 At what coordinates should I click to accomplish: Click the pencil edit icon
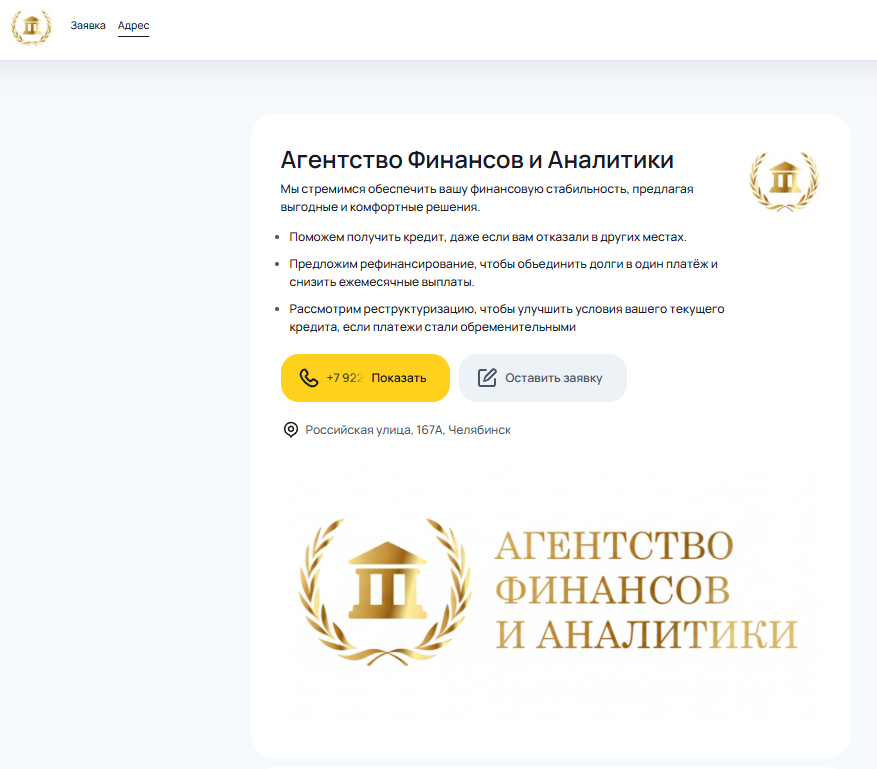(487, 378)
